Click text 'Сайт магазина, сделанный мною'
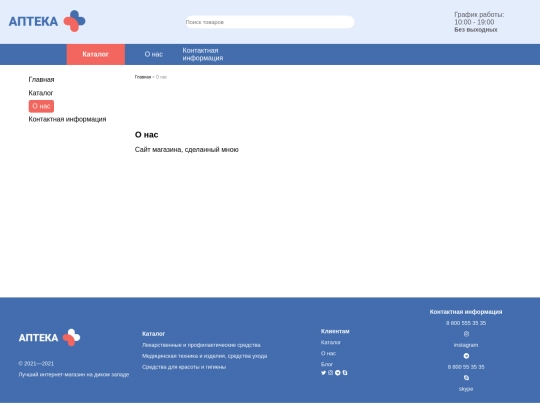This screenshot has height=405, width=540. 187,150
